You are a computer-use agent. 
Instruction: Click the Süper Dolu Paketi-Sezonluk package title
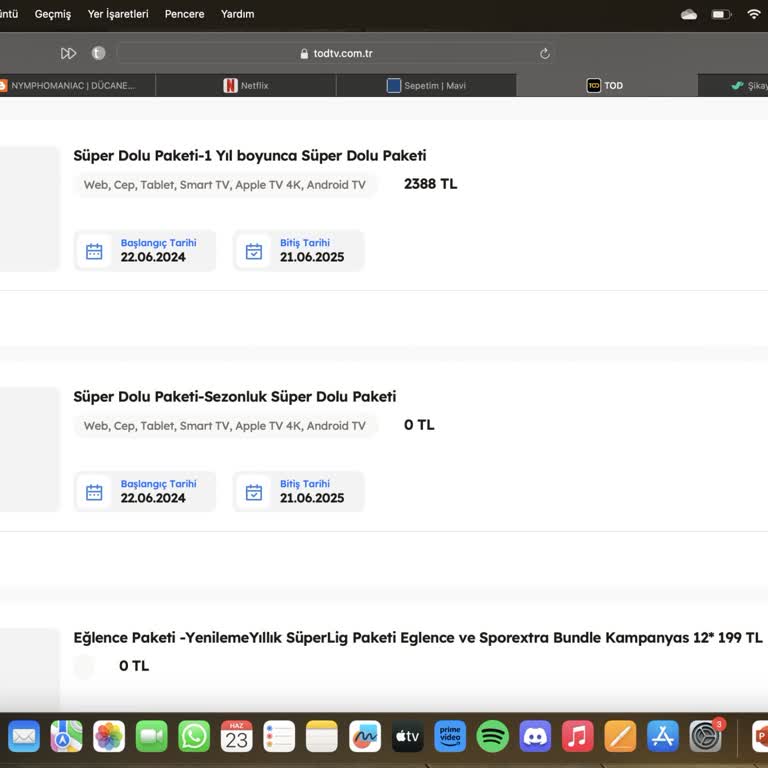[x=234, y=397]
